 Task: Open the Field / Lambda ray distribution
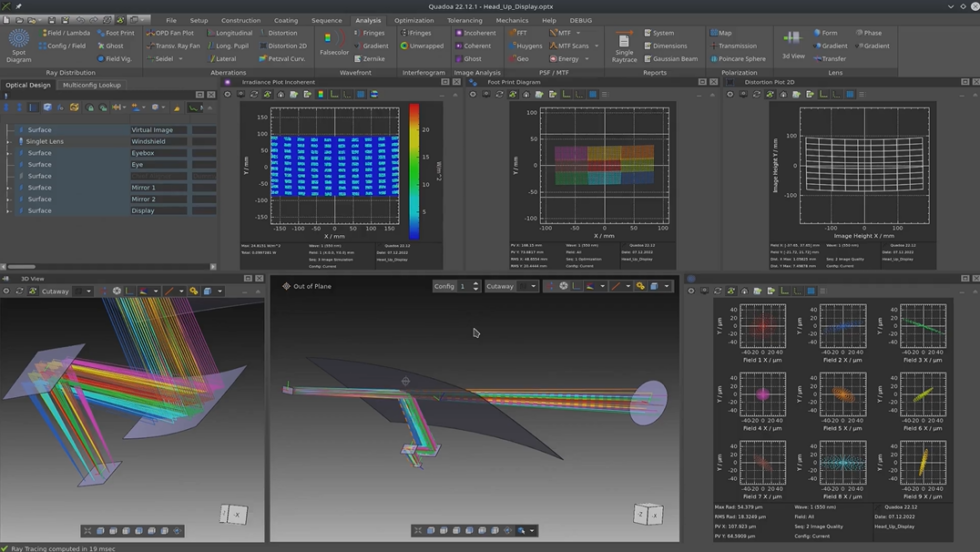(x=66, y=33)
